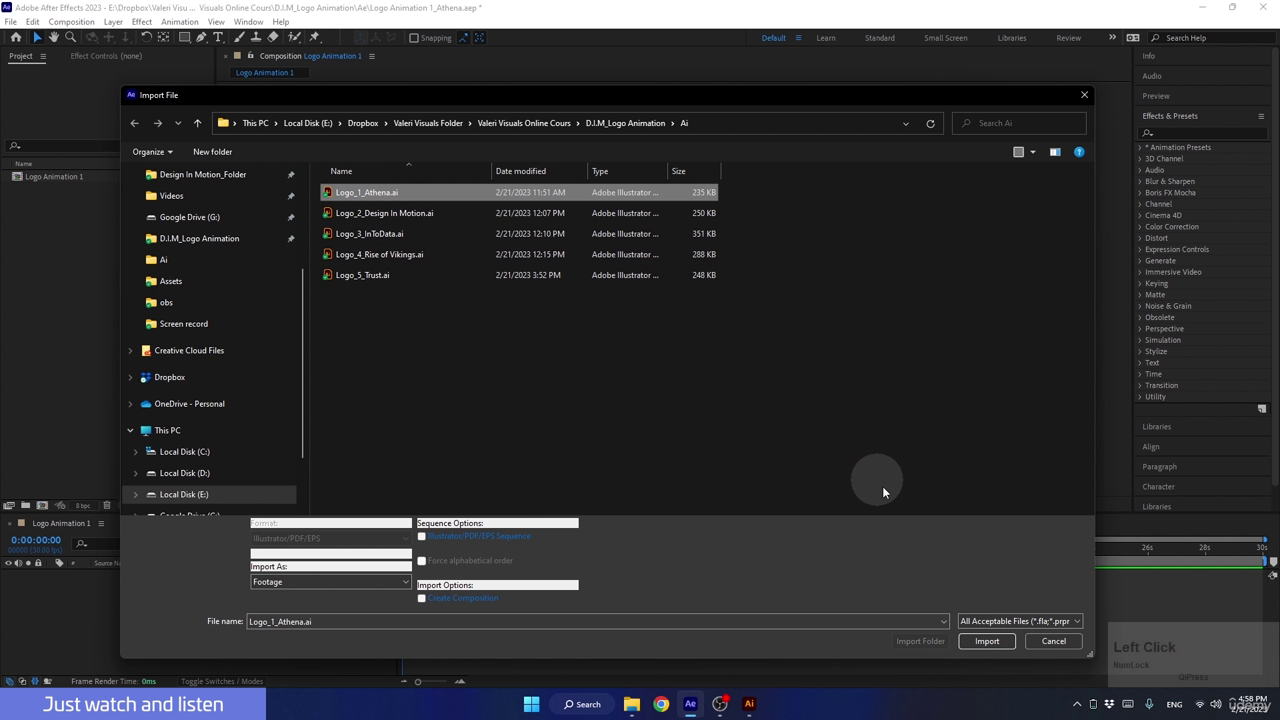The height and width of the screenshot is (720, 1280).
Task: Click the New folder button
Action: 212,152
